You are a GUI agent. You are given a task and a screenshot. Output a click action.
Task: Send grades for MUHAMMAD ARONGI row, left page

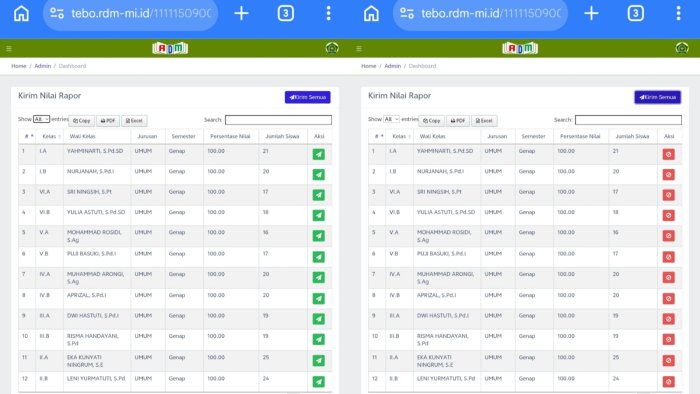click(318, 278)
